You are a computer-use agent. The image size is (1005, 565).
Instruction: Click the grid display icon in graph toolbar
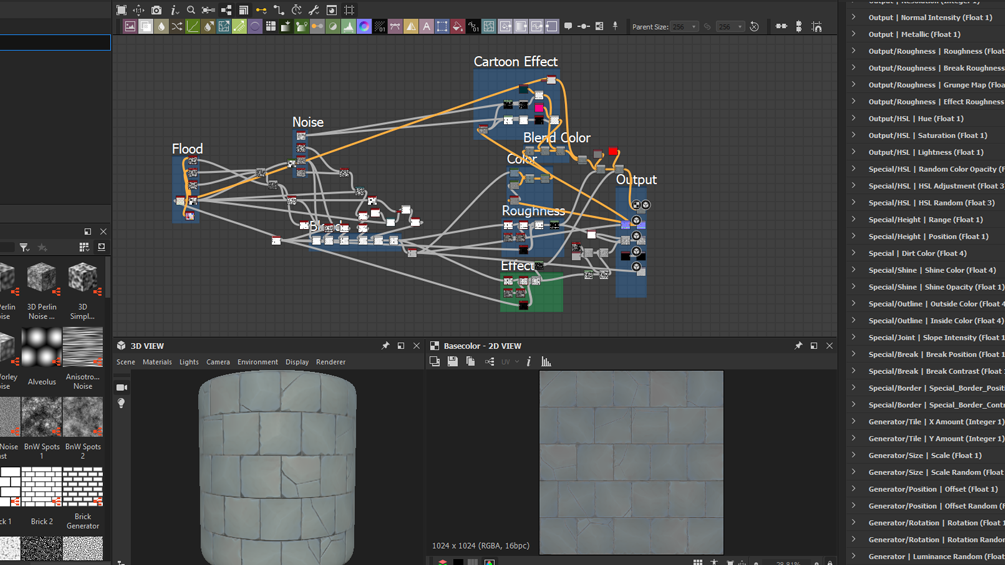pos(349,10)
